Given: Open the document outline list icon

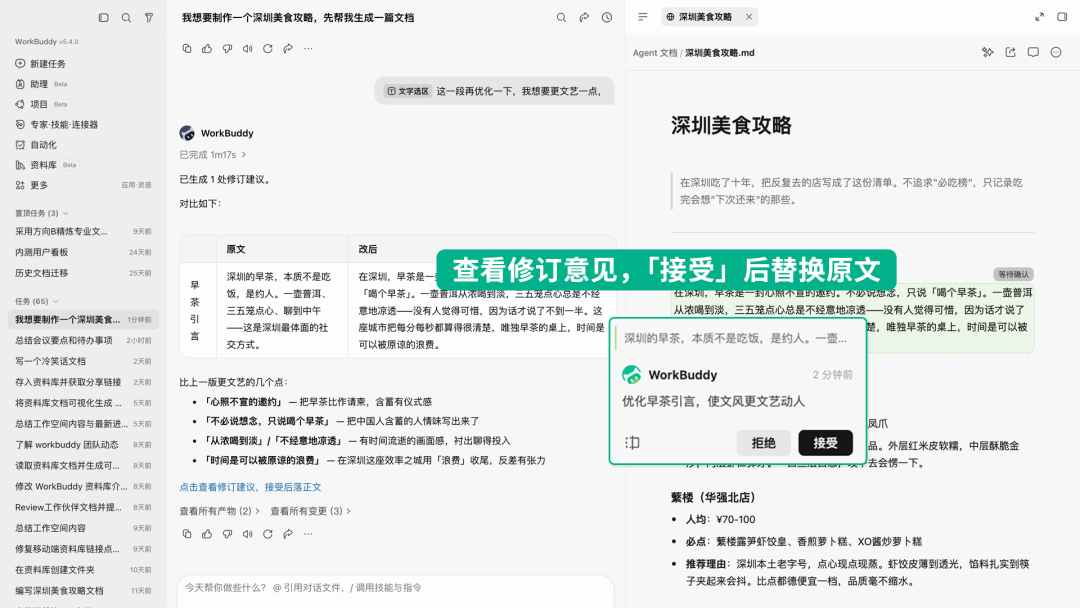Looking at the screenshot, I should [643, 17].
